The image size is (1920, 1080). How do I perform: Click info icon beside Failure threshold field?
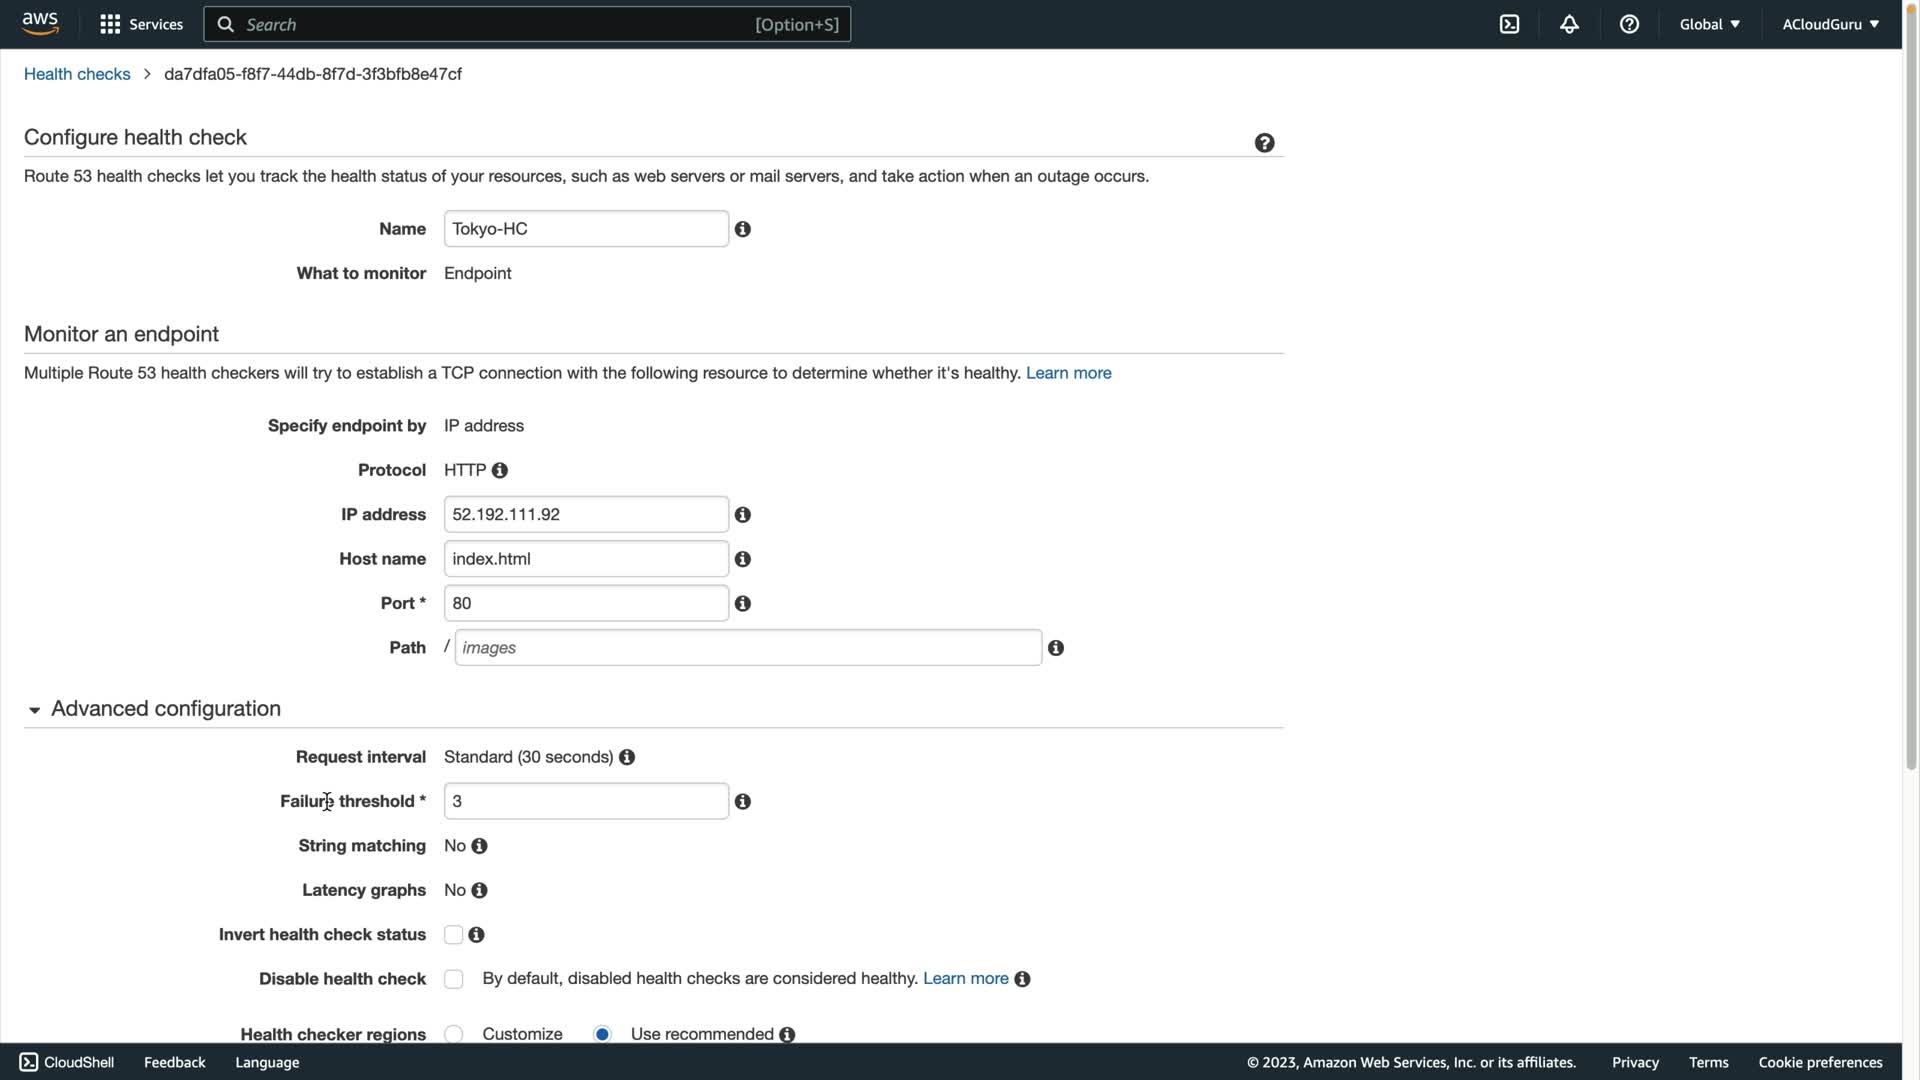pos(742,802)
